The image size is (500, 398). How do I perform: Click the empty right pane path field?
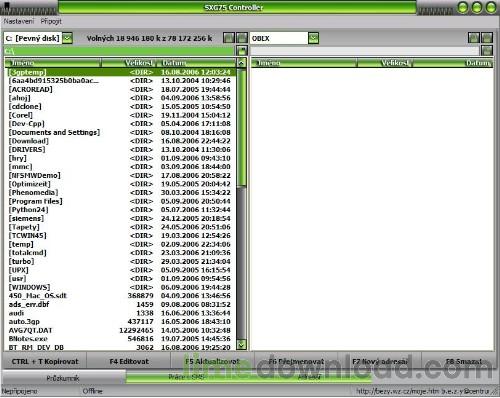tap(365, 51)
